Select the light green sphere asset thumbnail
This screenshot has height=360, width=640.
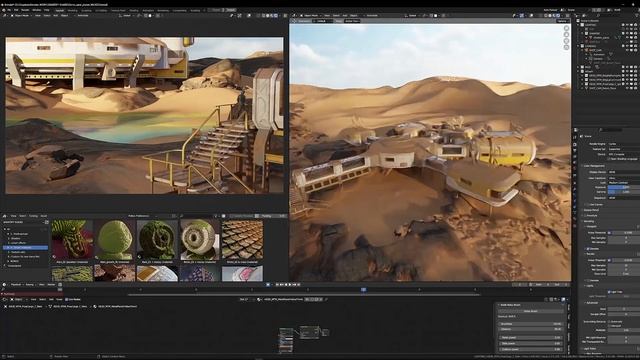point(115,240)
